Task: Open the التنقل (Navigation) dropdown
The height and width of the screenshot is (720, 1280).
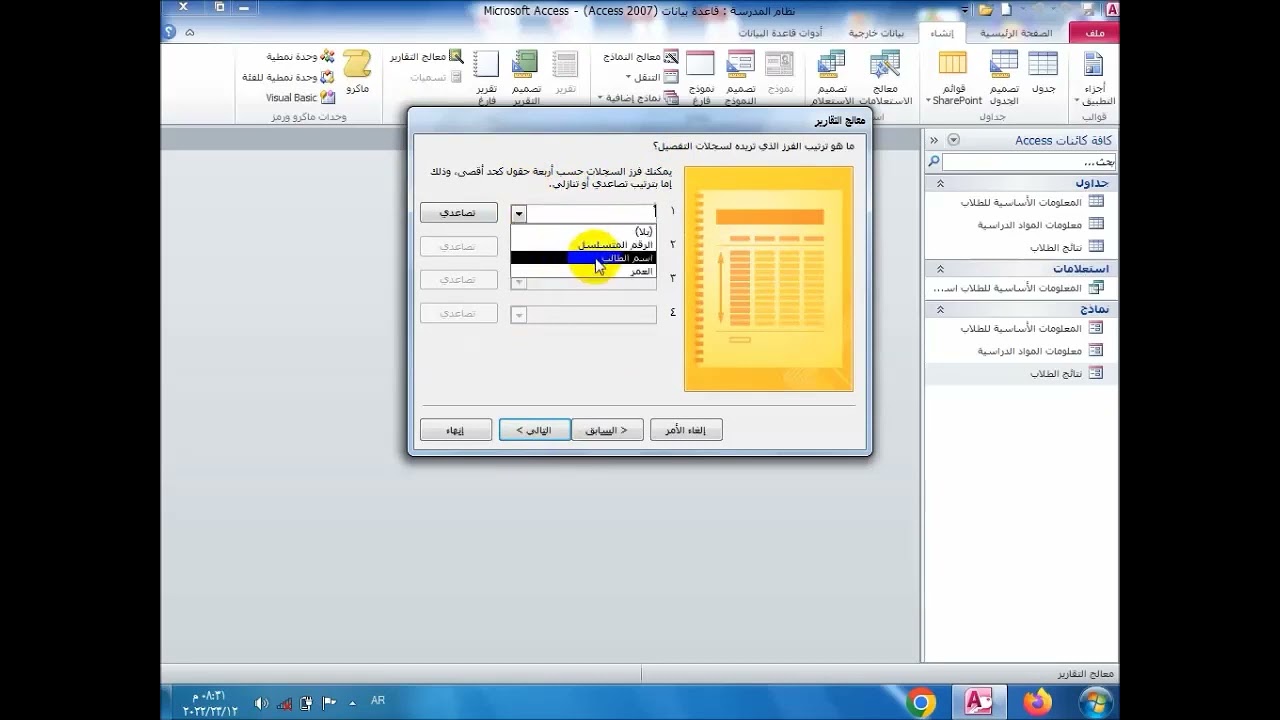Action: (x=651, y=77)
